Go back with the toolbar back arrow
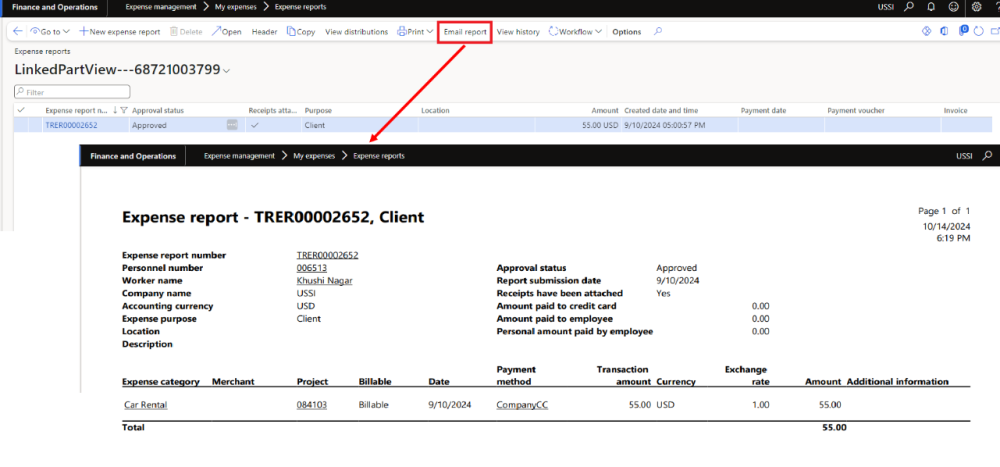Screen dimensions: 1000x467 pos(17,31)
